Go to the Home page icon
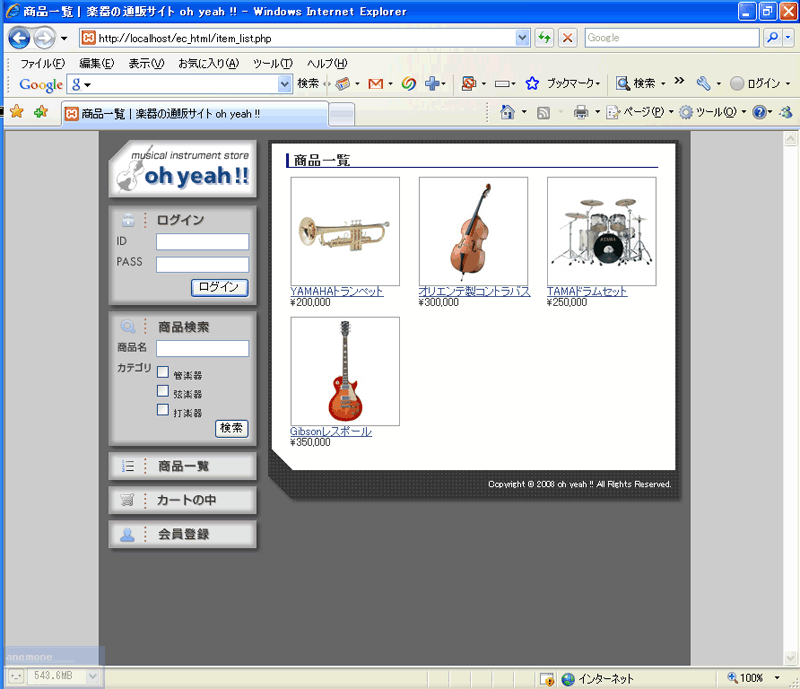This screenshot has width=800, height=689. [507, 112]
